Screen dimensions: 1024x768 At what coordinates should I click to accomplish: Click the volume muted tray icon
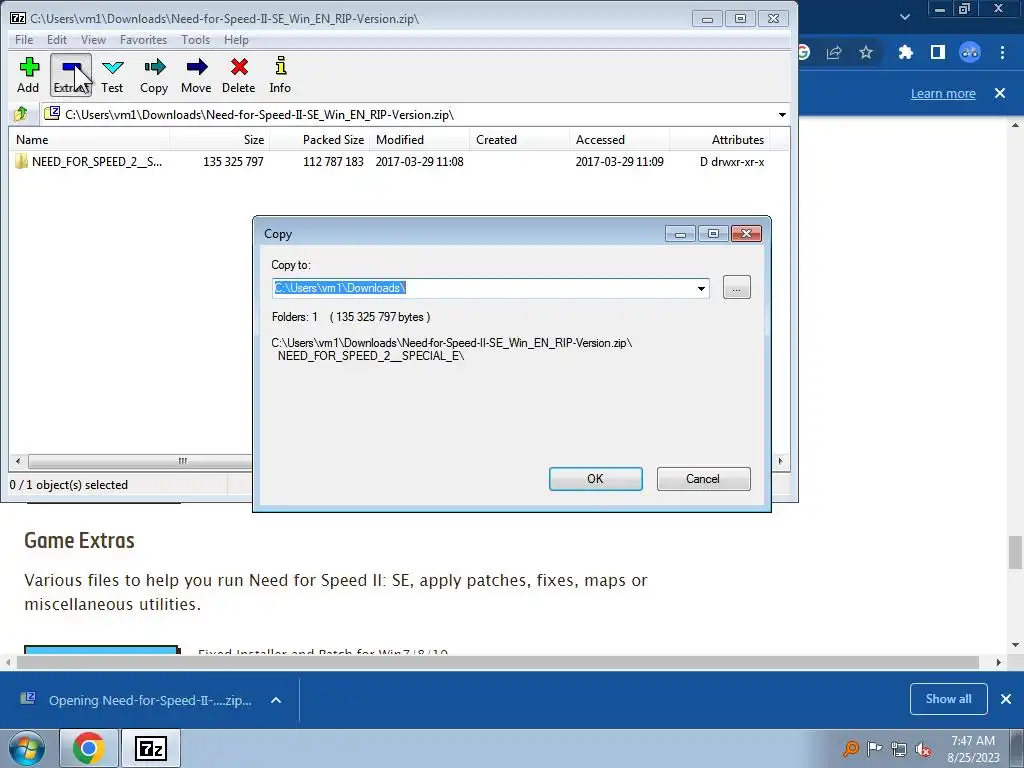click(x=923, y=749)
